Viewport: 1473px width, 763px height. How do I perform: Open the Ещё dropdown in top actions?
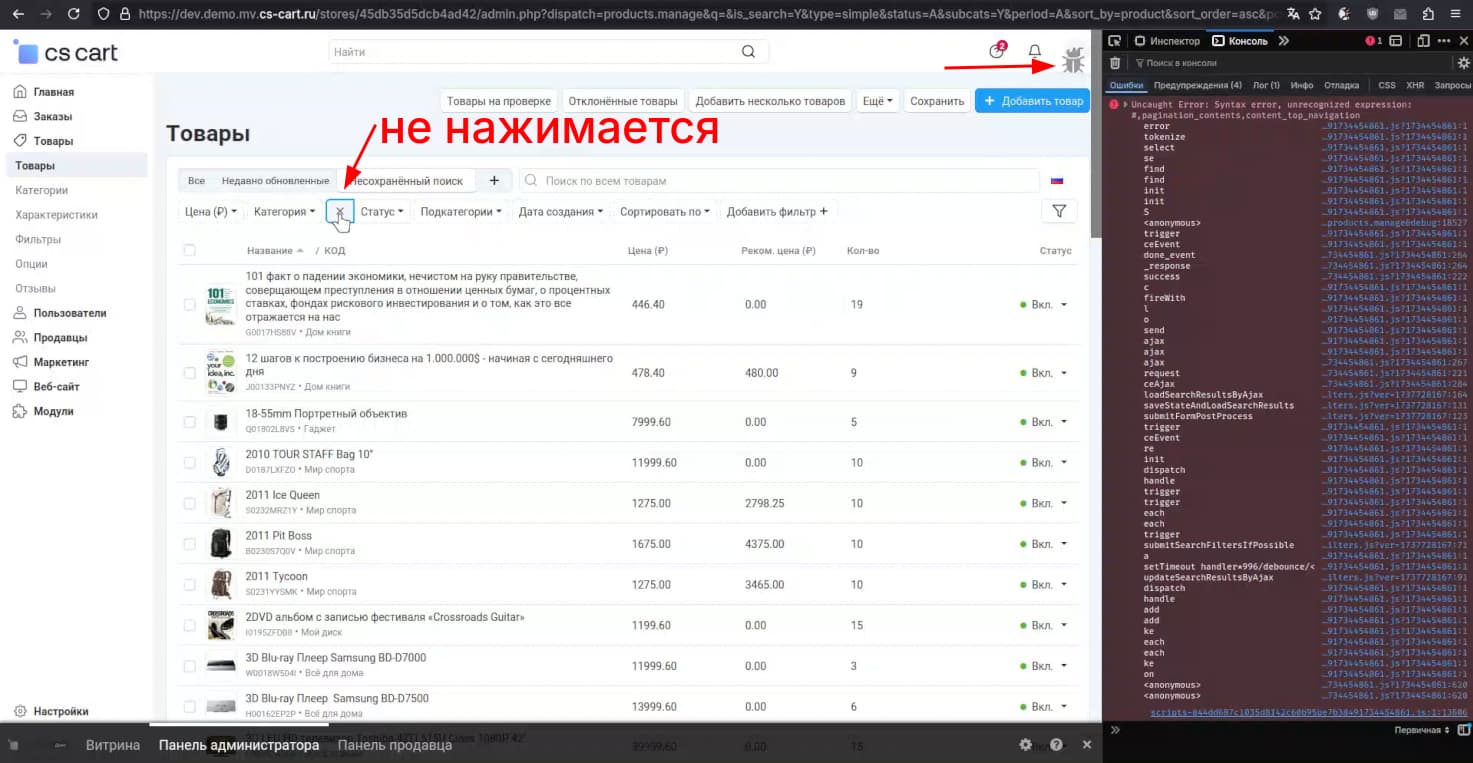coord(877,101)
